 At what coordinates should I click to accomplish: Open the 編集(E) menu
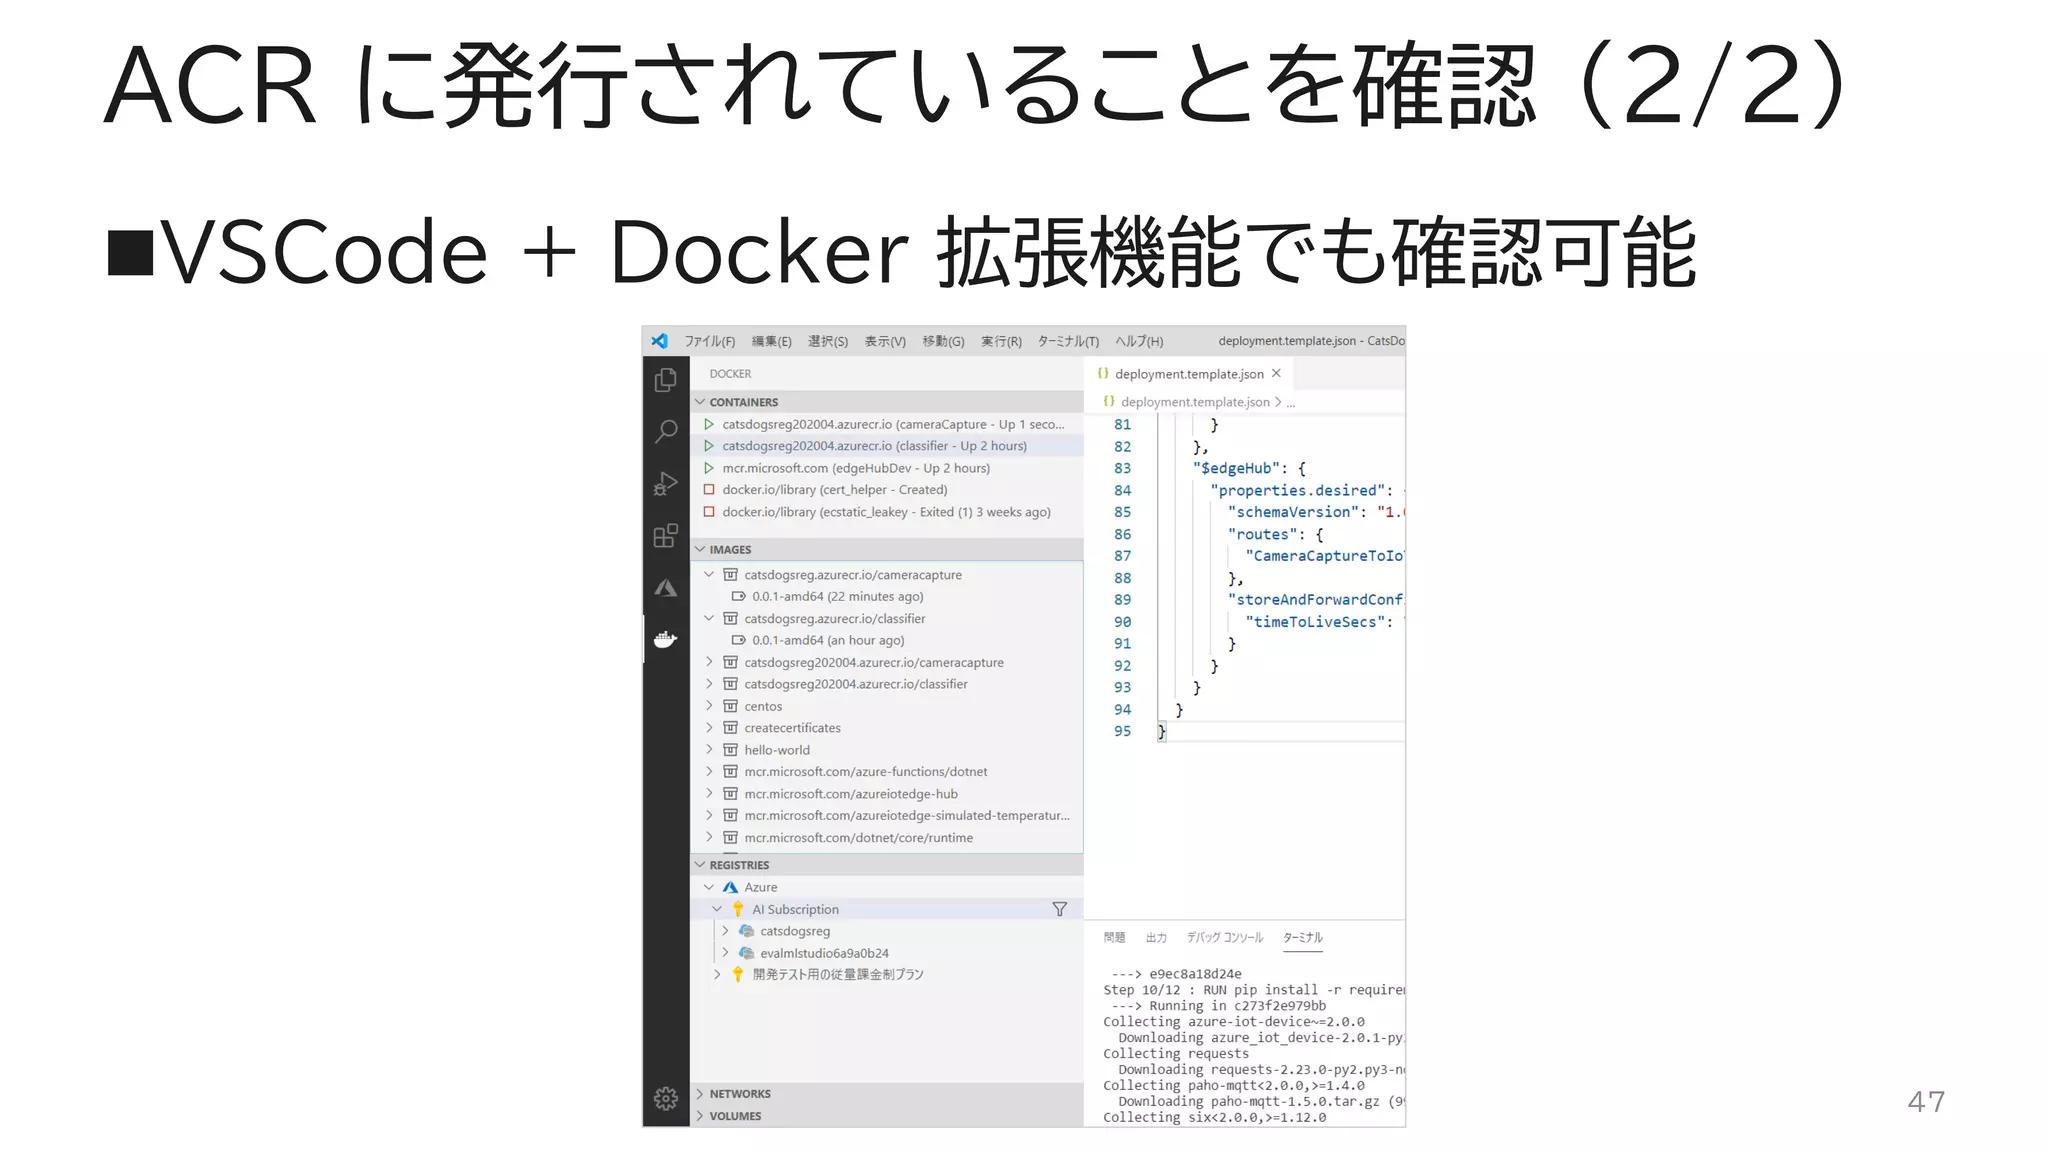click(771, 341)
